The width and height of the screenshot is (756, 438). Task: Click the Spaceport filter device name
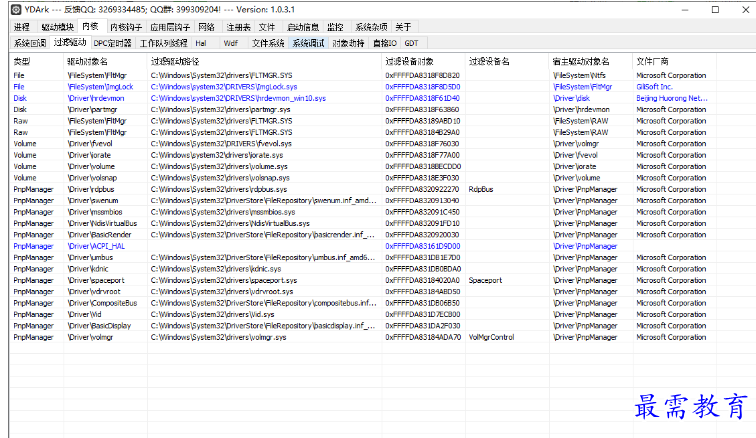[x=485, y=280]
